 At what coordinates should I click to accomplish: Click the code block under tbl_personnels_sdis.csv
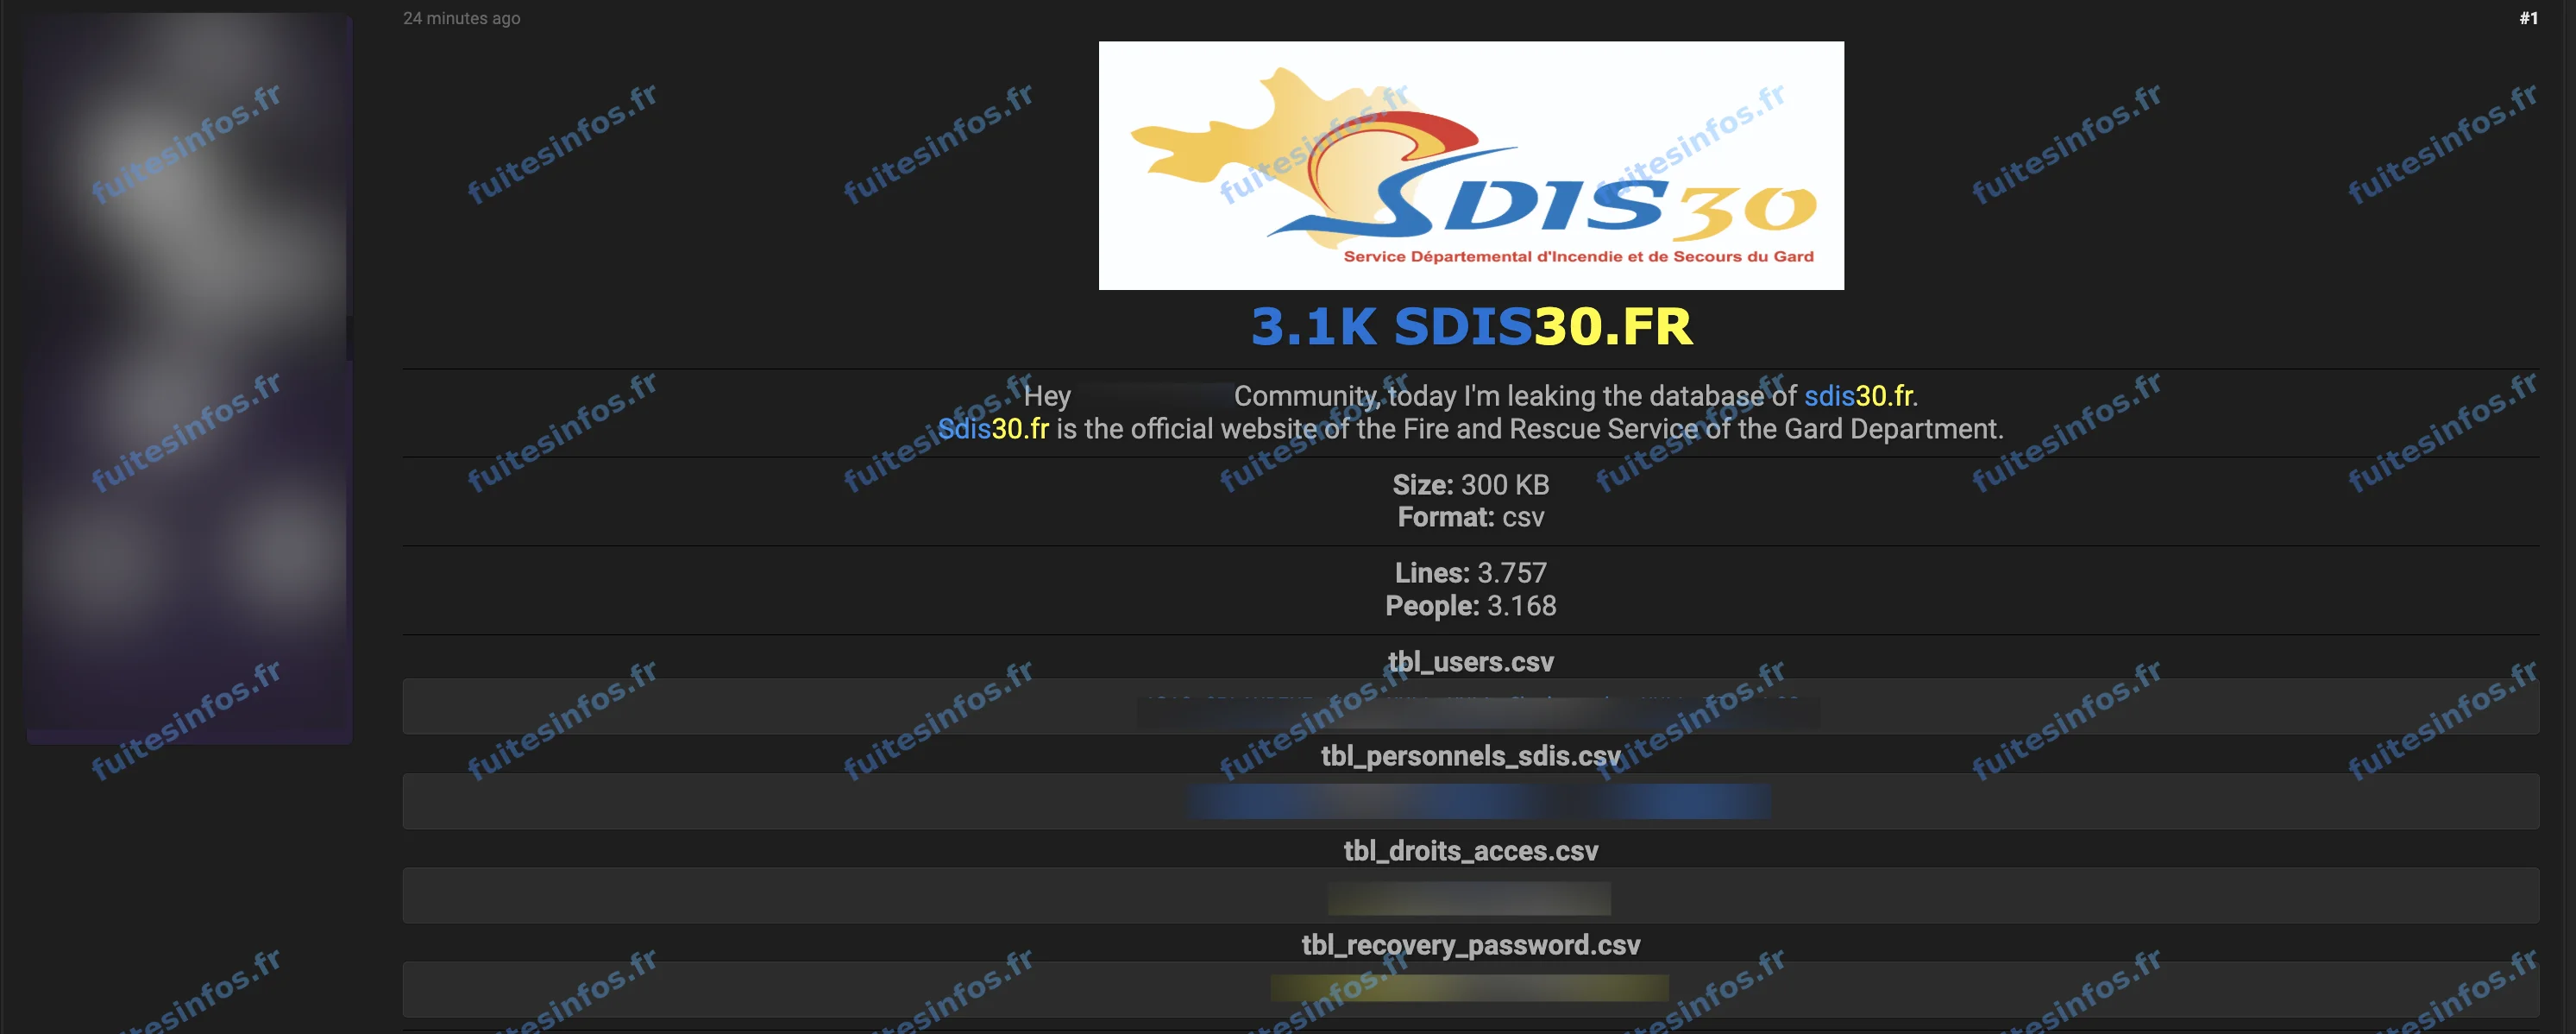click(1471, 801)
